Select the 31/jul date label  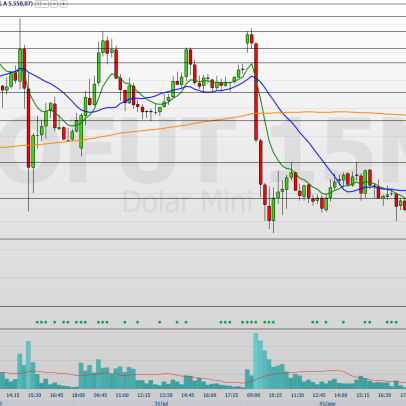click(161, 403)
